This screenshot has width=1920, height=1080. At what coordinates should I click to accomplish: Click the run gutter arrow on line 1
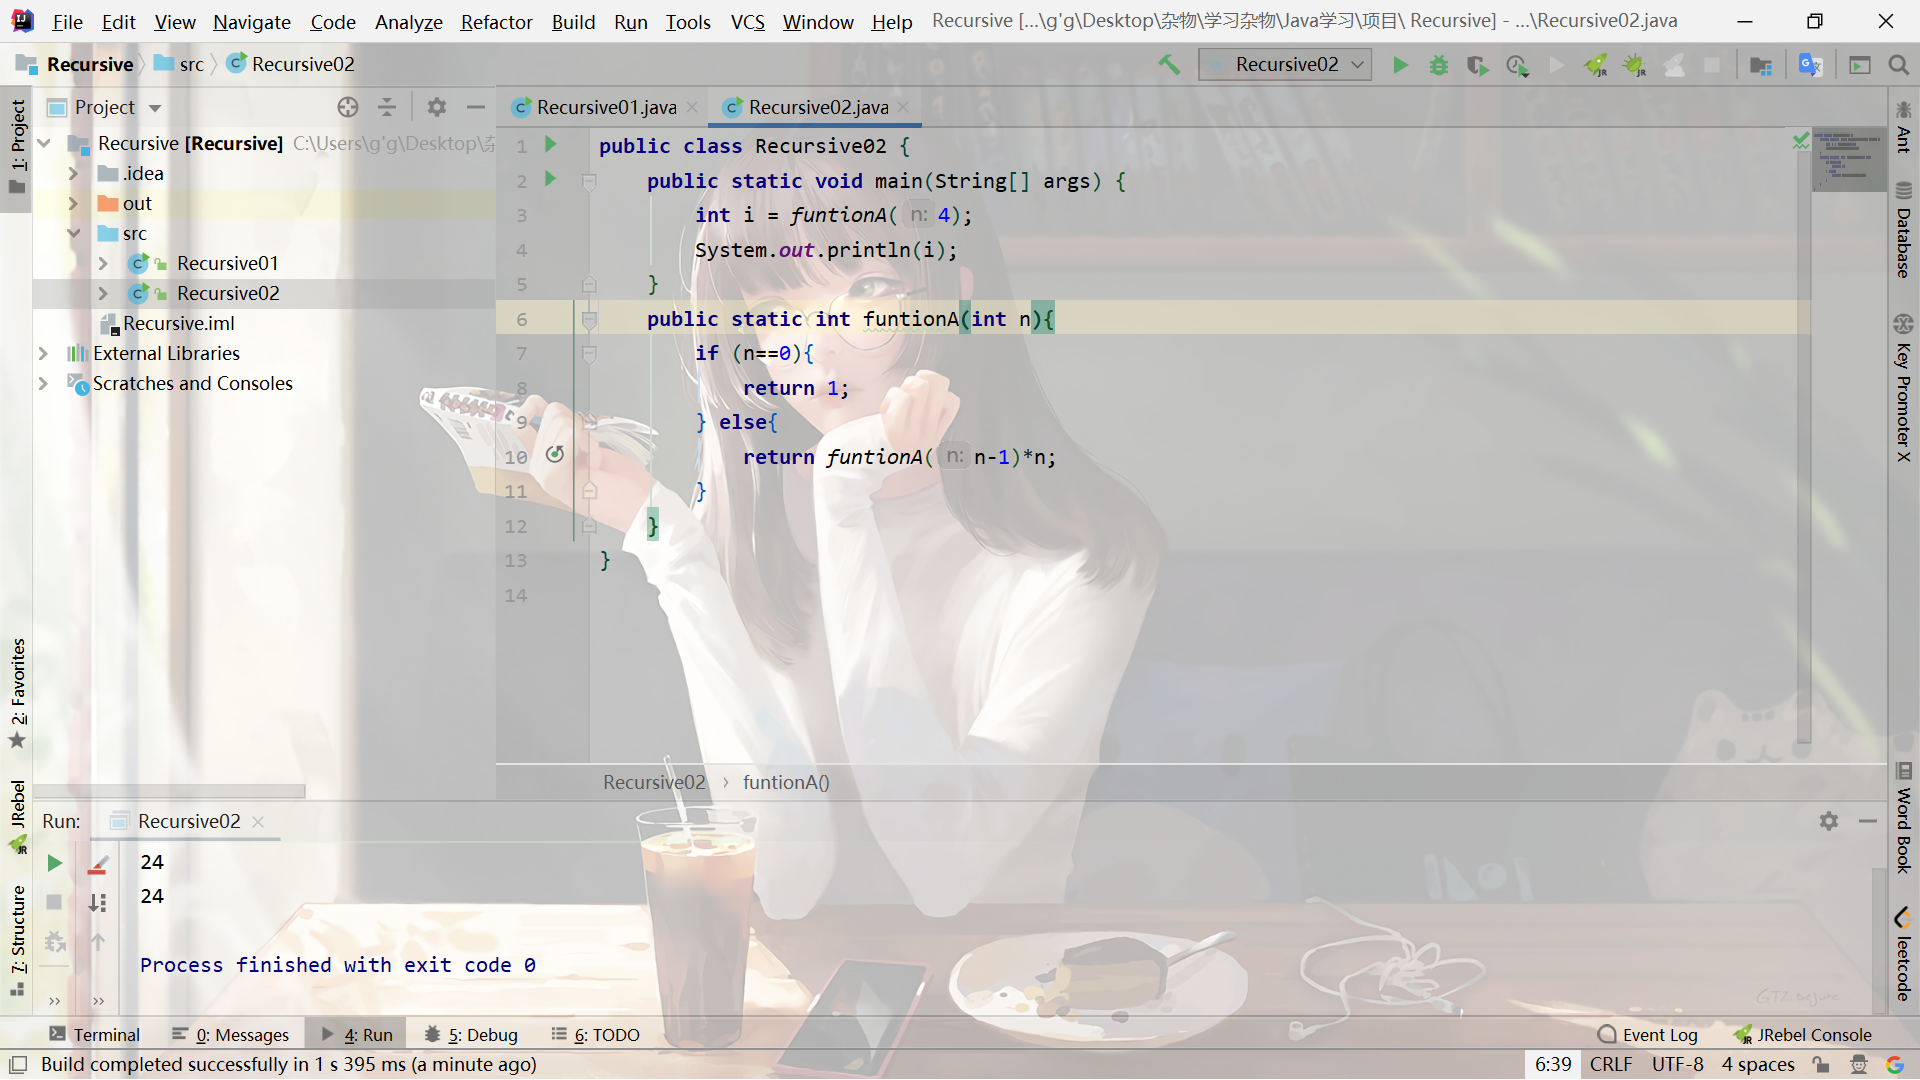(x=550, y=145)
